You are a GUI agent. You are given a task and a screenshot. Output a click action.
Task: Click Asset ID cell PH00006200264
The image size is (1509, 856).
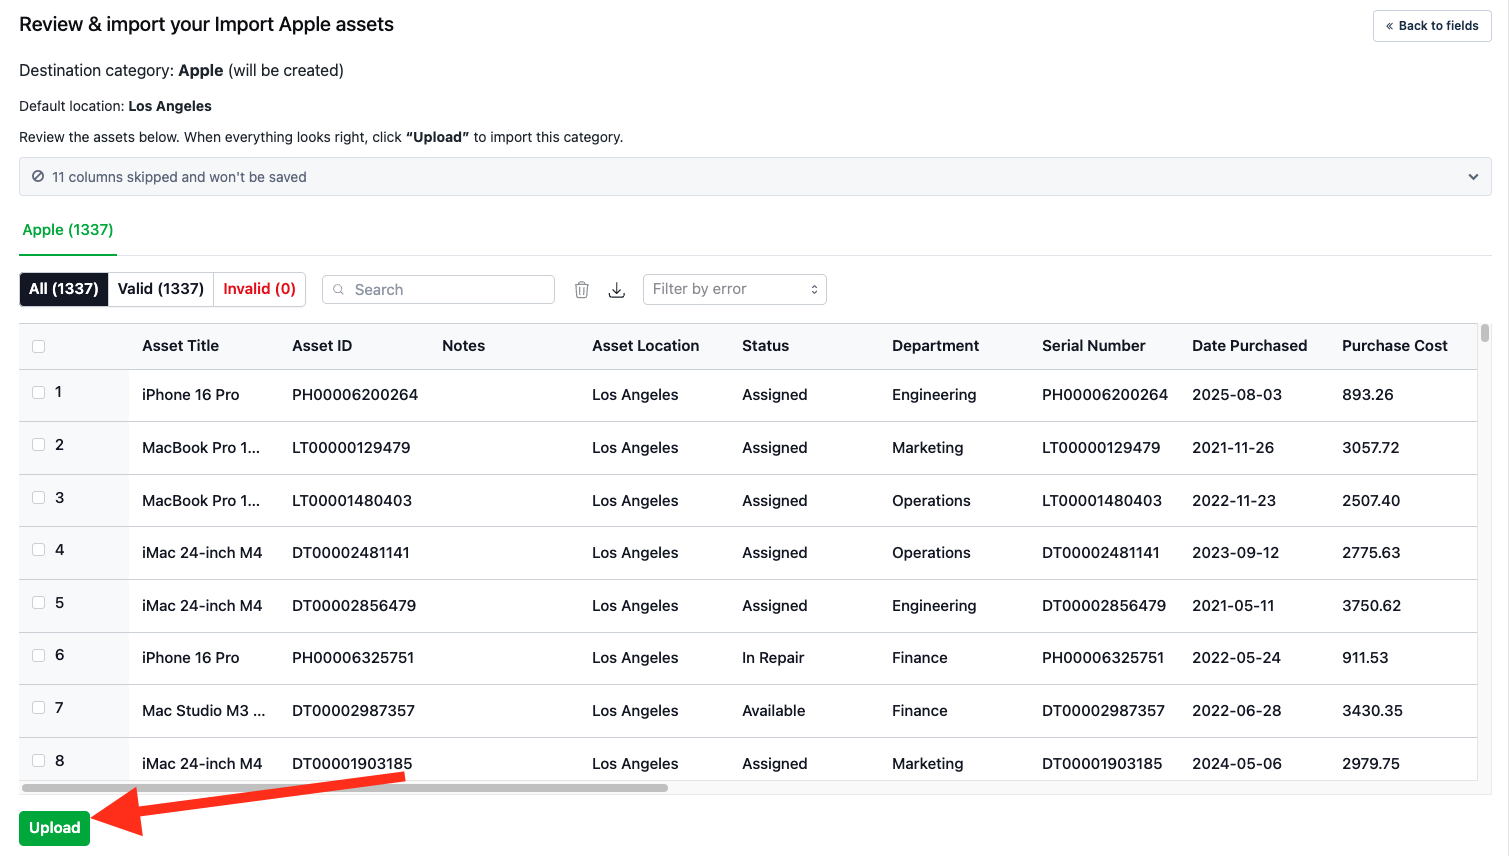355,395
